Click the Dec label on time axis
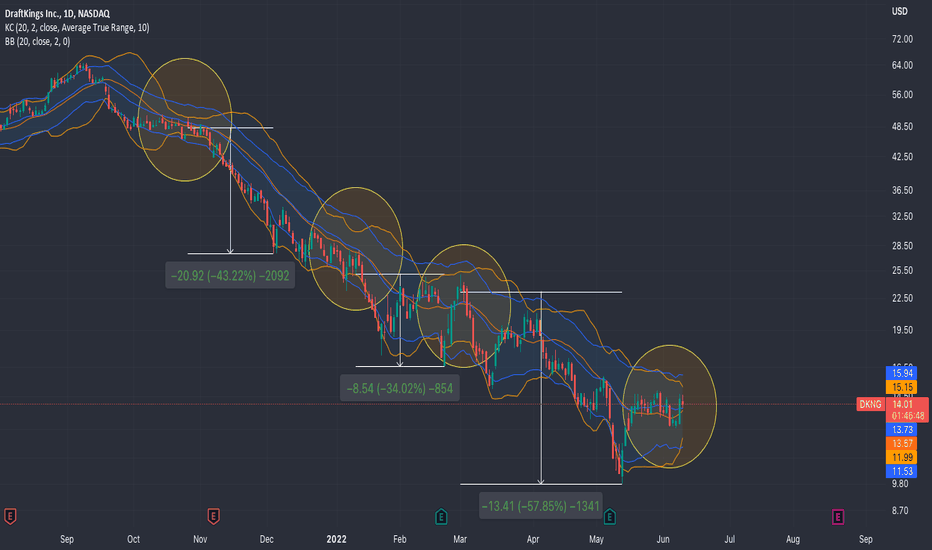The image size is (932, 550). click(x=266, y=539)
